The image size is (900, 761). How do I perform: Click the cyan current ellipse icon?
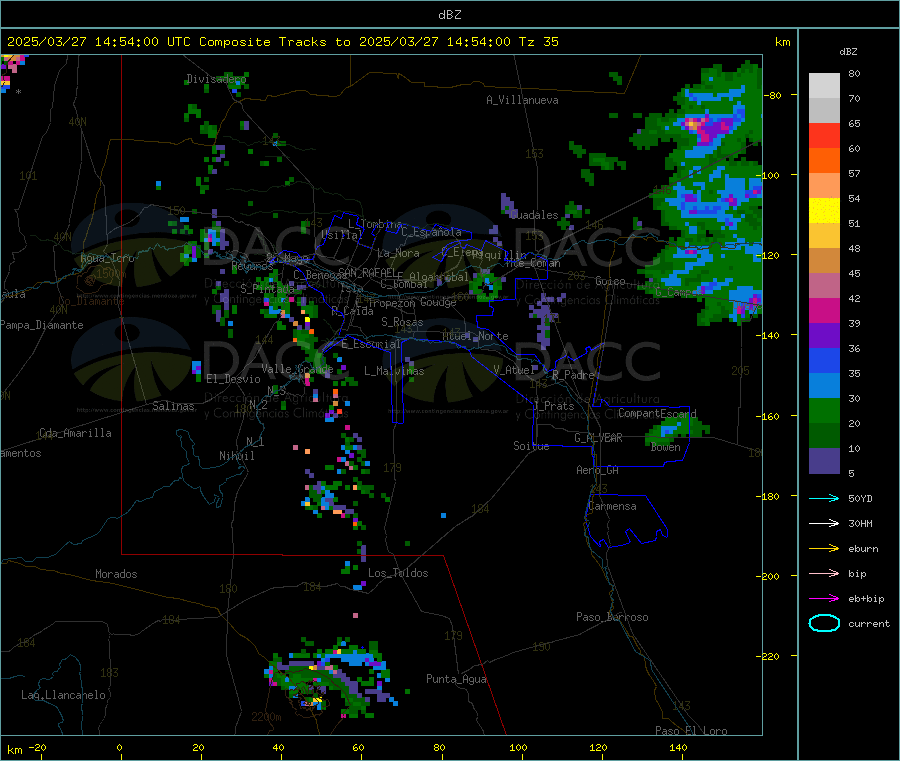point(824,623)
